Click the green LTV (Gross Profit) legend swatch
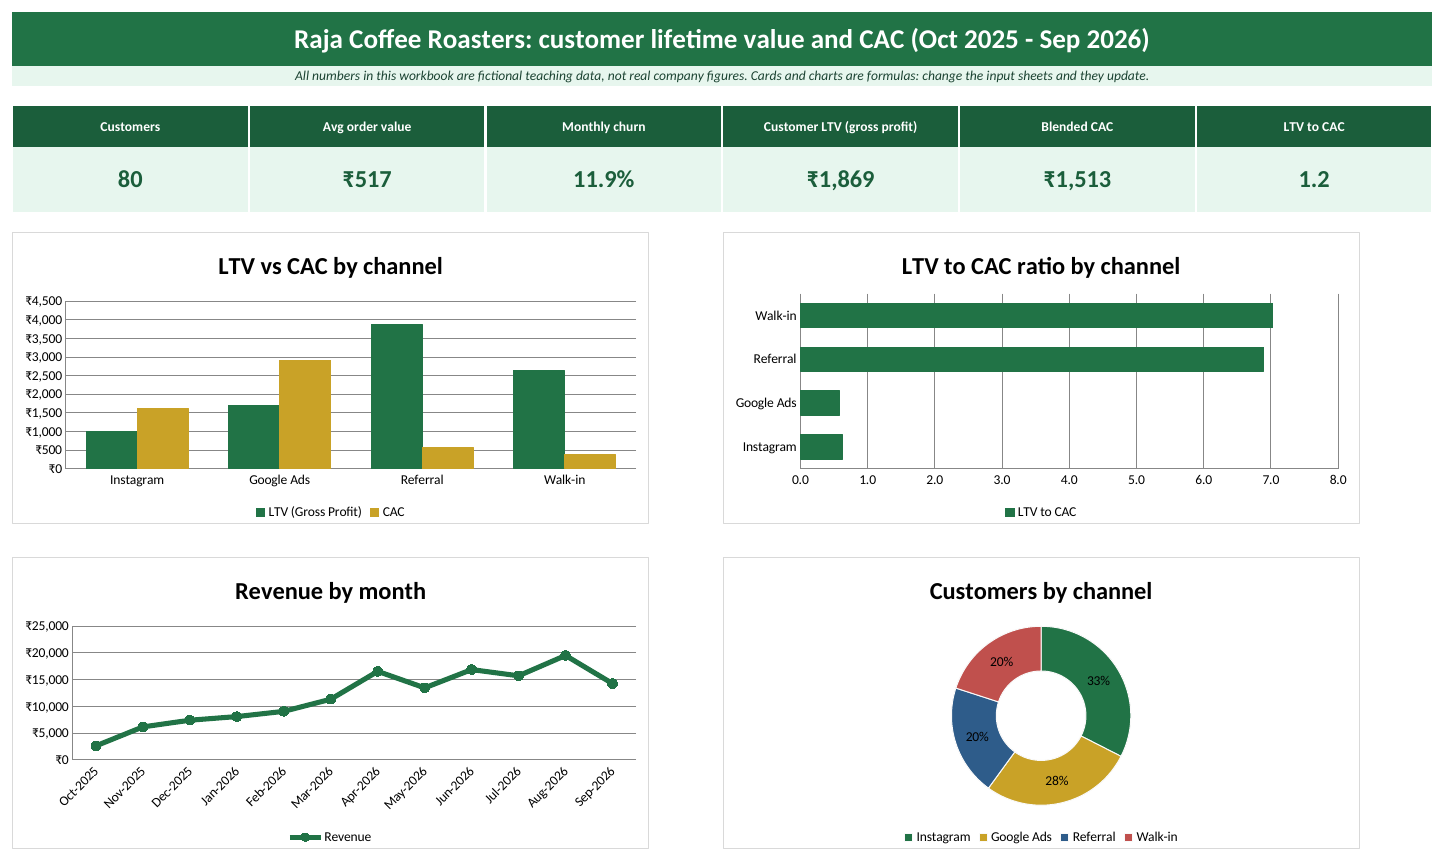This screenshot has height=861, width=1444. pos(261,512)
